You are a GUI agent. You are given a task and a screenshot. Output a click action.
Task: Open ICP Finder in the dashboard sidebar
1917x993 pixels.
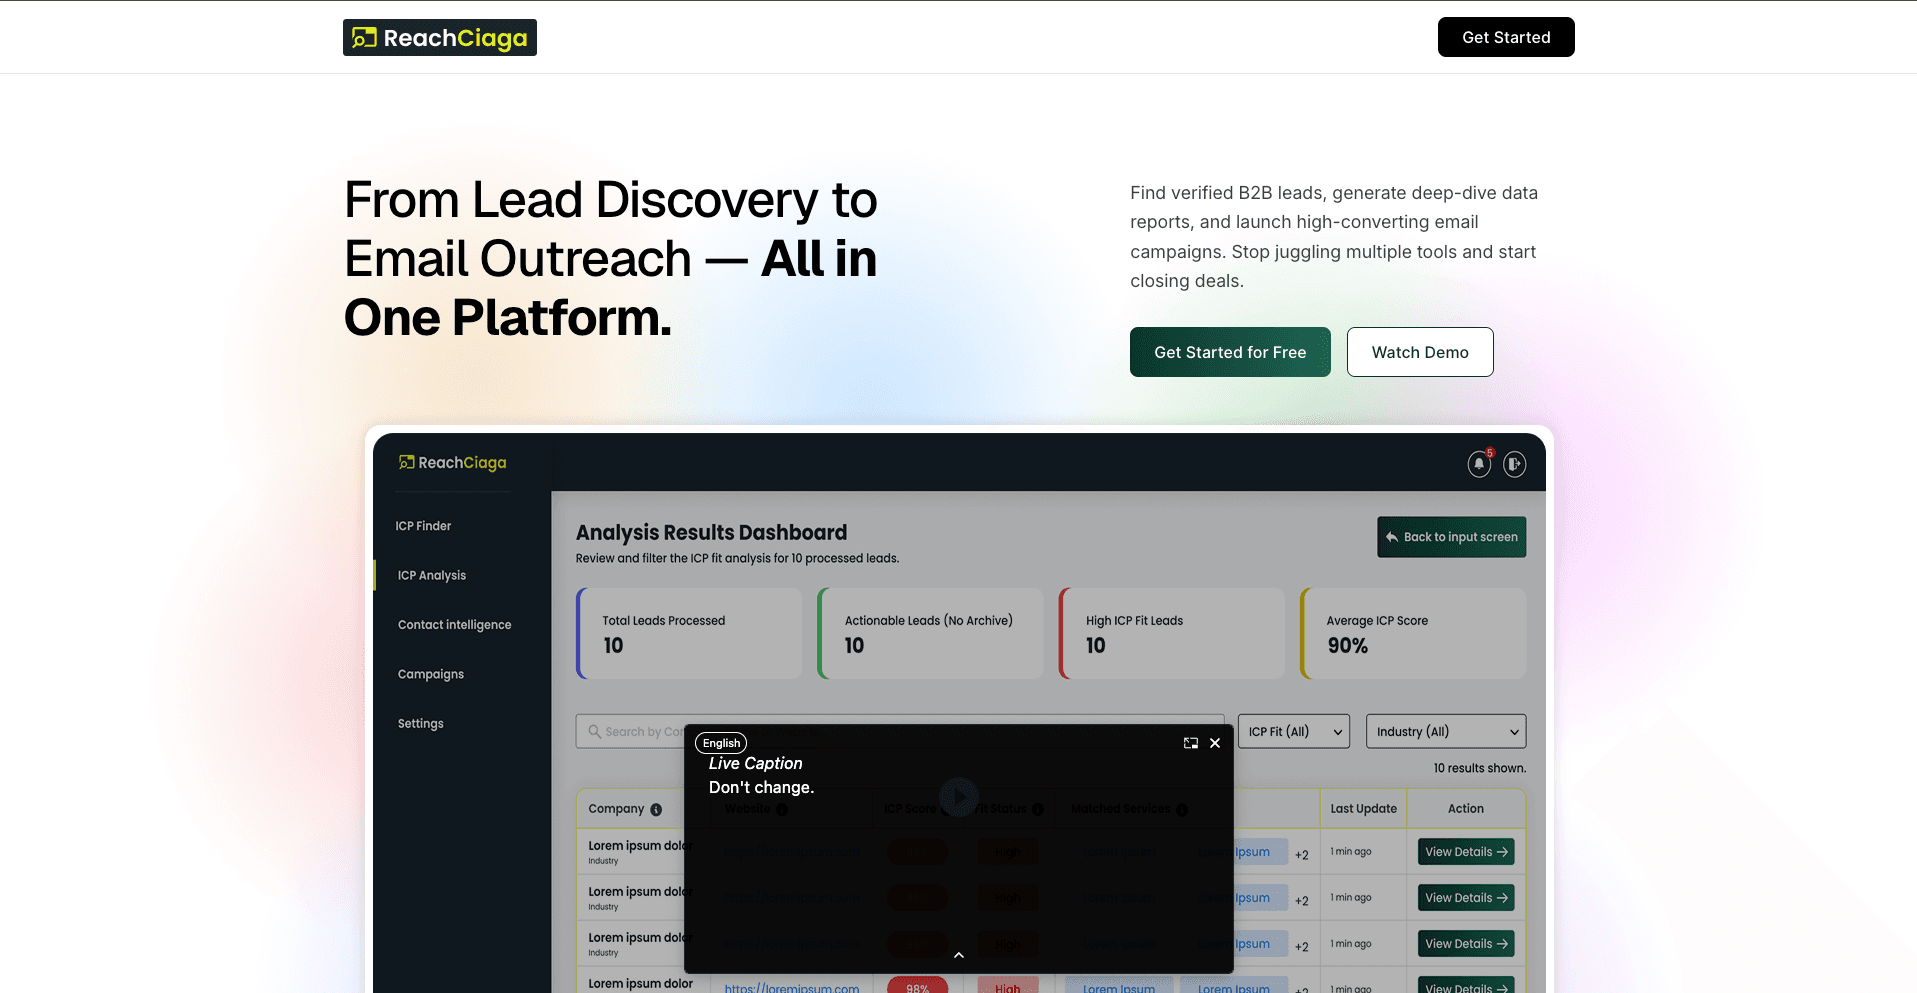coord(423,526)
